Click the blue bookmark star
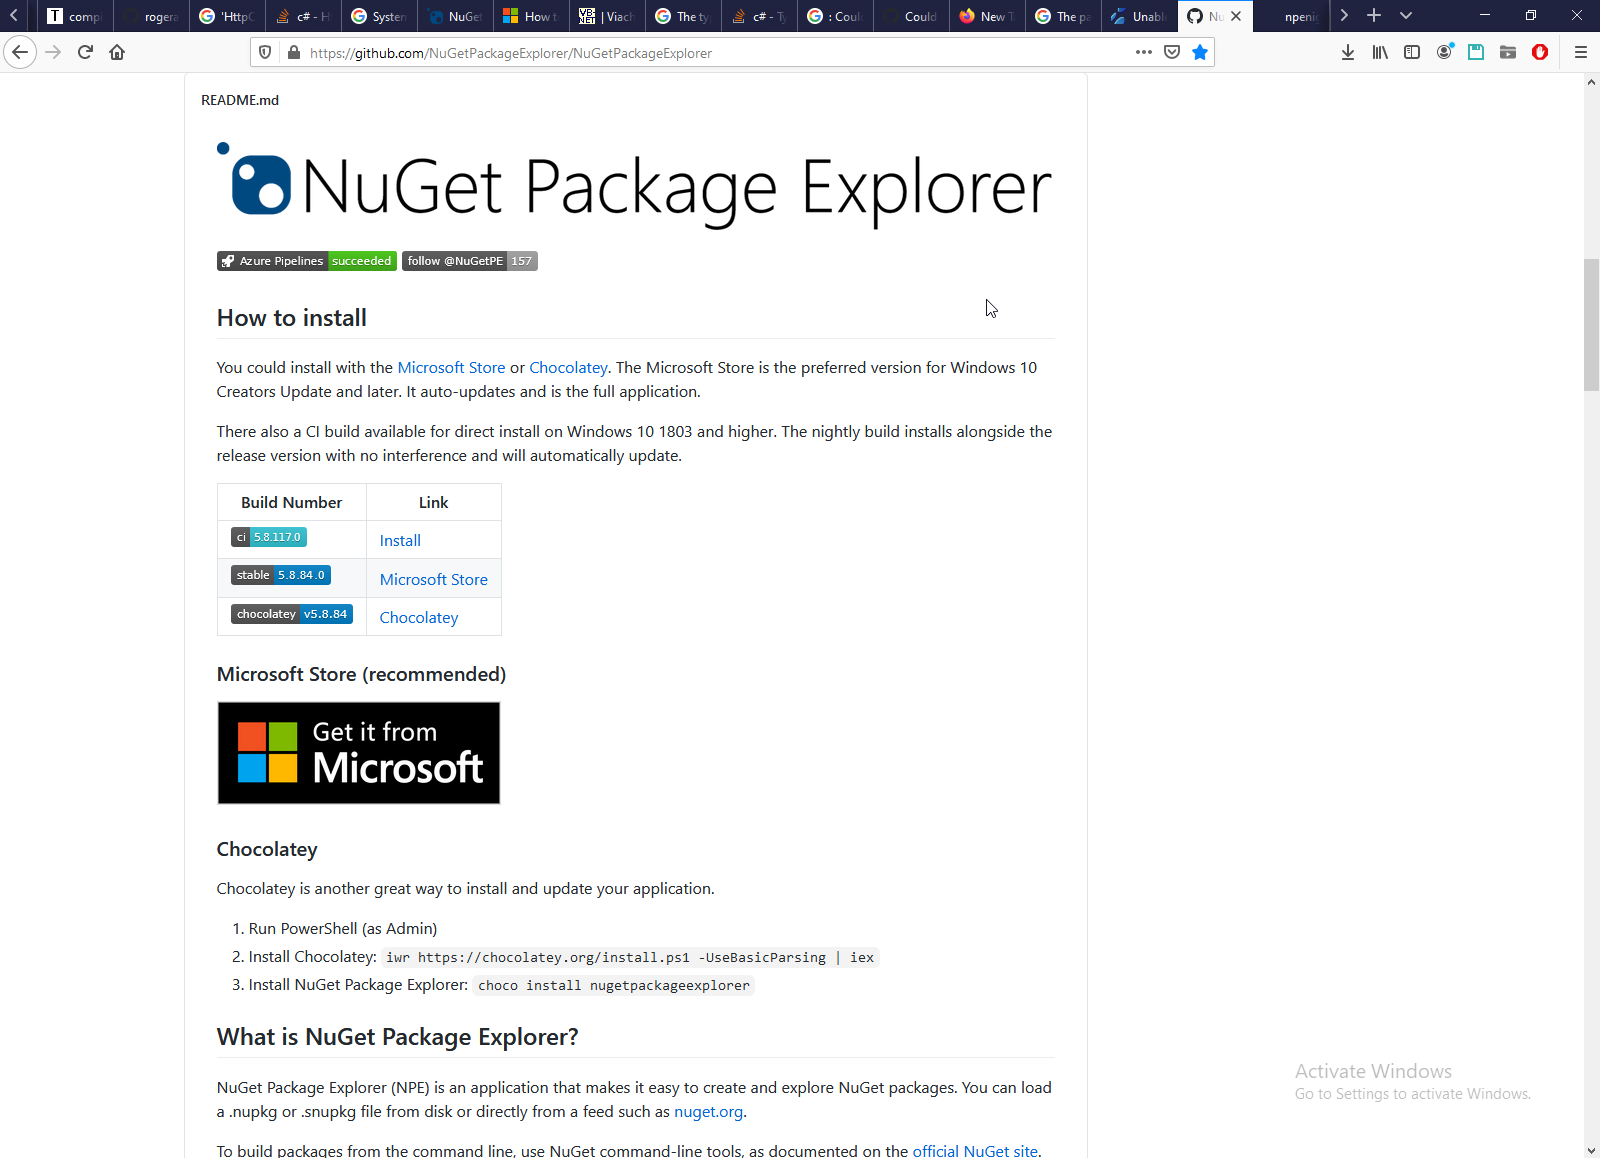 (x=1200, y=52)
